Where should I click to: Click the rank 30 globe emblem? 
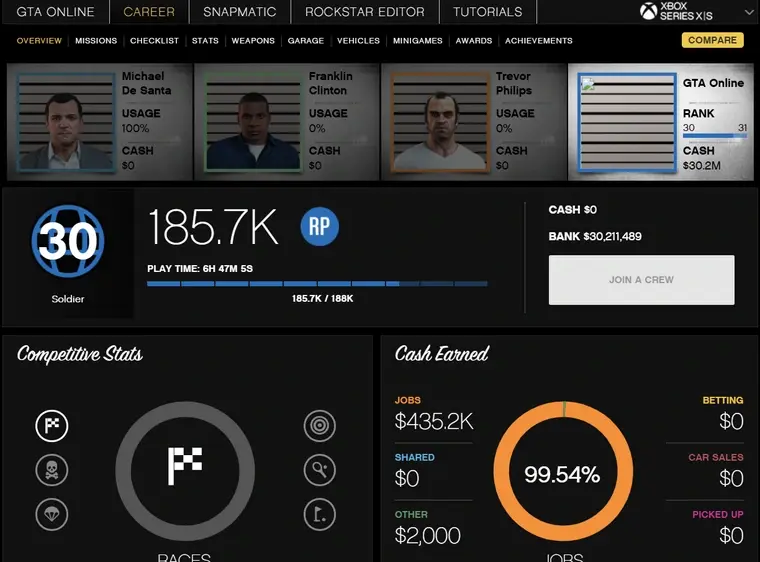[68, 241]
